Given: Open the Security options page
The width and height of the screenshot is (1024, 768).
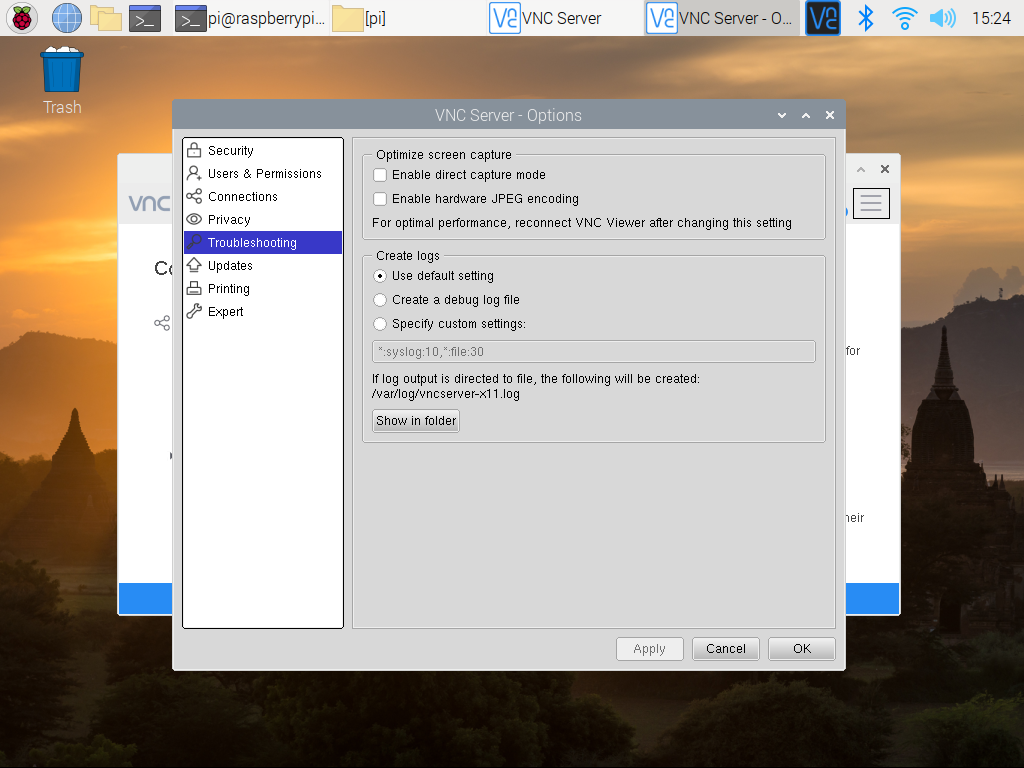Looking at the screenshot, I should coord(263,151).
